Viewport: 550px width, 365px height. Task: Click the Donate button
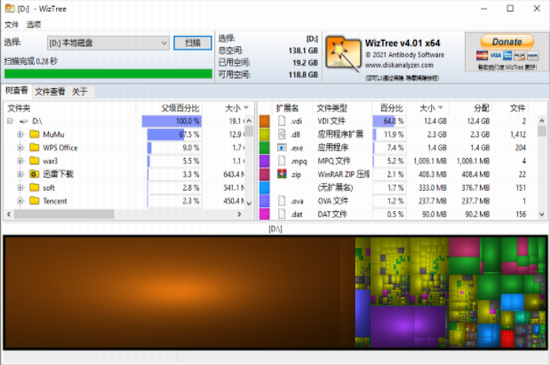tap(507, 42)
